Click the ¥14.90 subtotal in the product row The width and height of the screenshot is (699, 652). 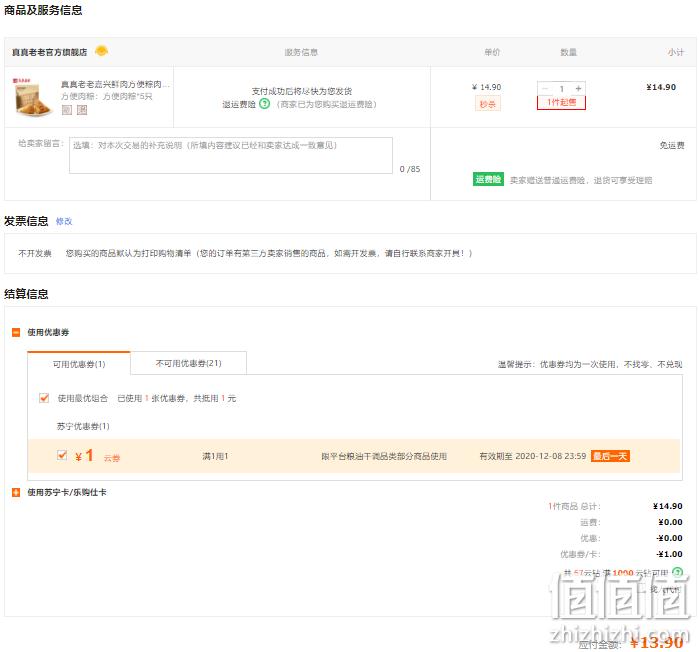click(661, 87)
